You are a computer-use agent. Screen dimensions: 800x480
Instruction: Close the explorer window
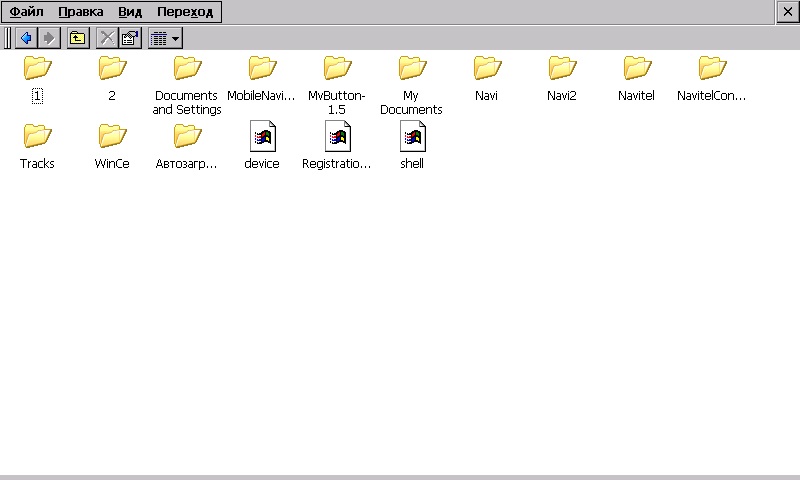tap(788, 12)
